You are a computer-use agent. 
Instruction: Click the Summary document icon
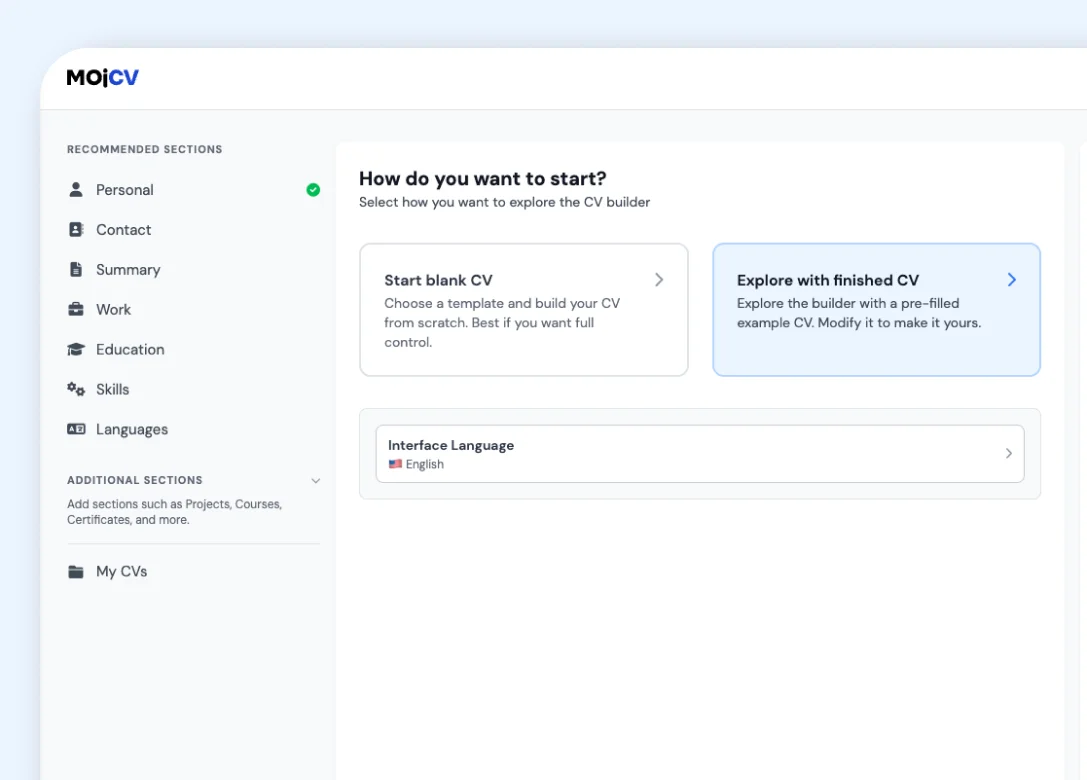[76, 269]
